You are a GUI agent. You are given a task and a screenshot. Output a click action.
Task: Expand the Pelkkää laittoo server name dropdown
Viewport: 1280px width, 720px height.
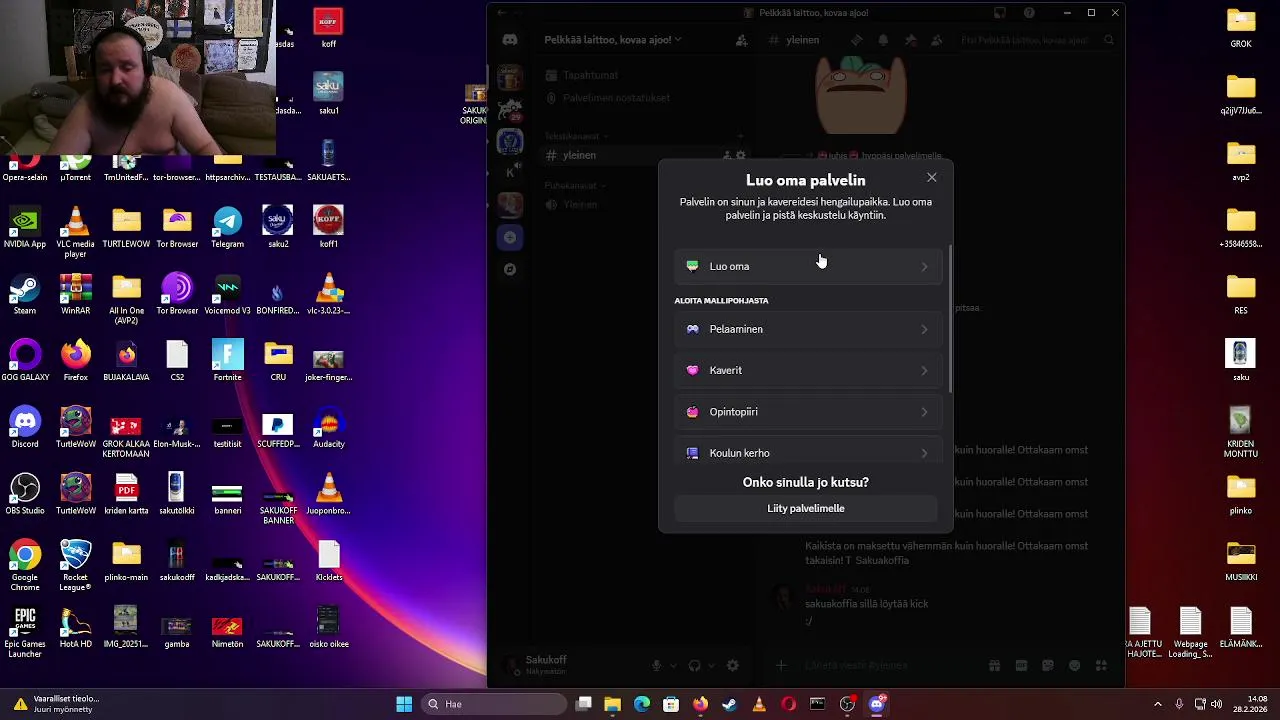613,40
